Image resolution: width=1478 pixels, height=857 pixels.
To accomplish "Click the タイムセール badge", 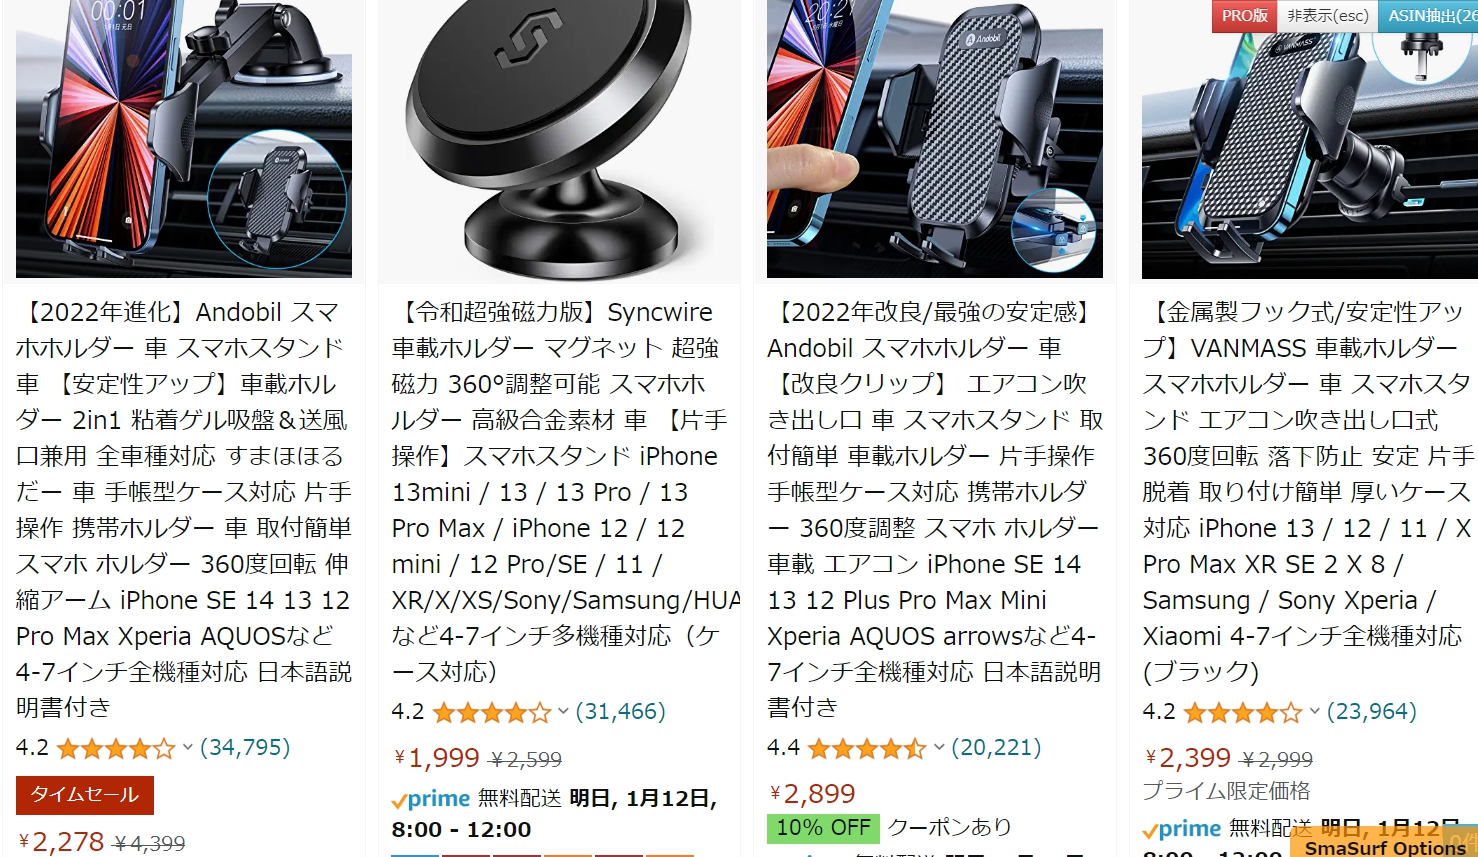I will (85, 795).
